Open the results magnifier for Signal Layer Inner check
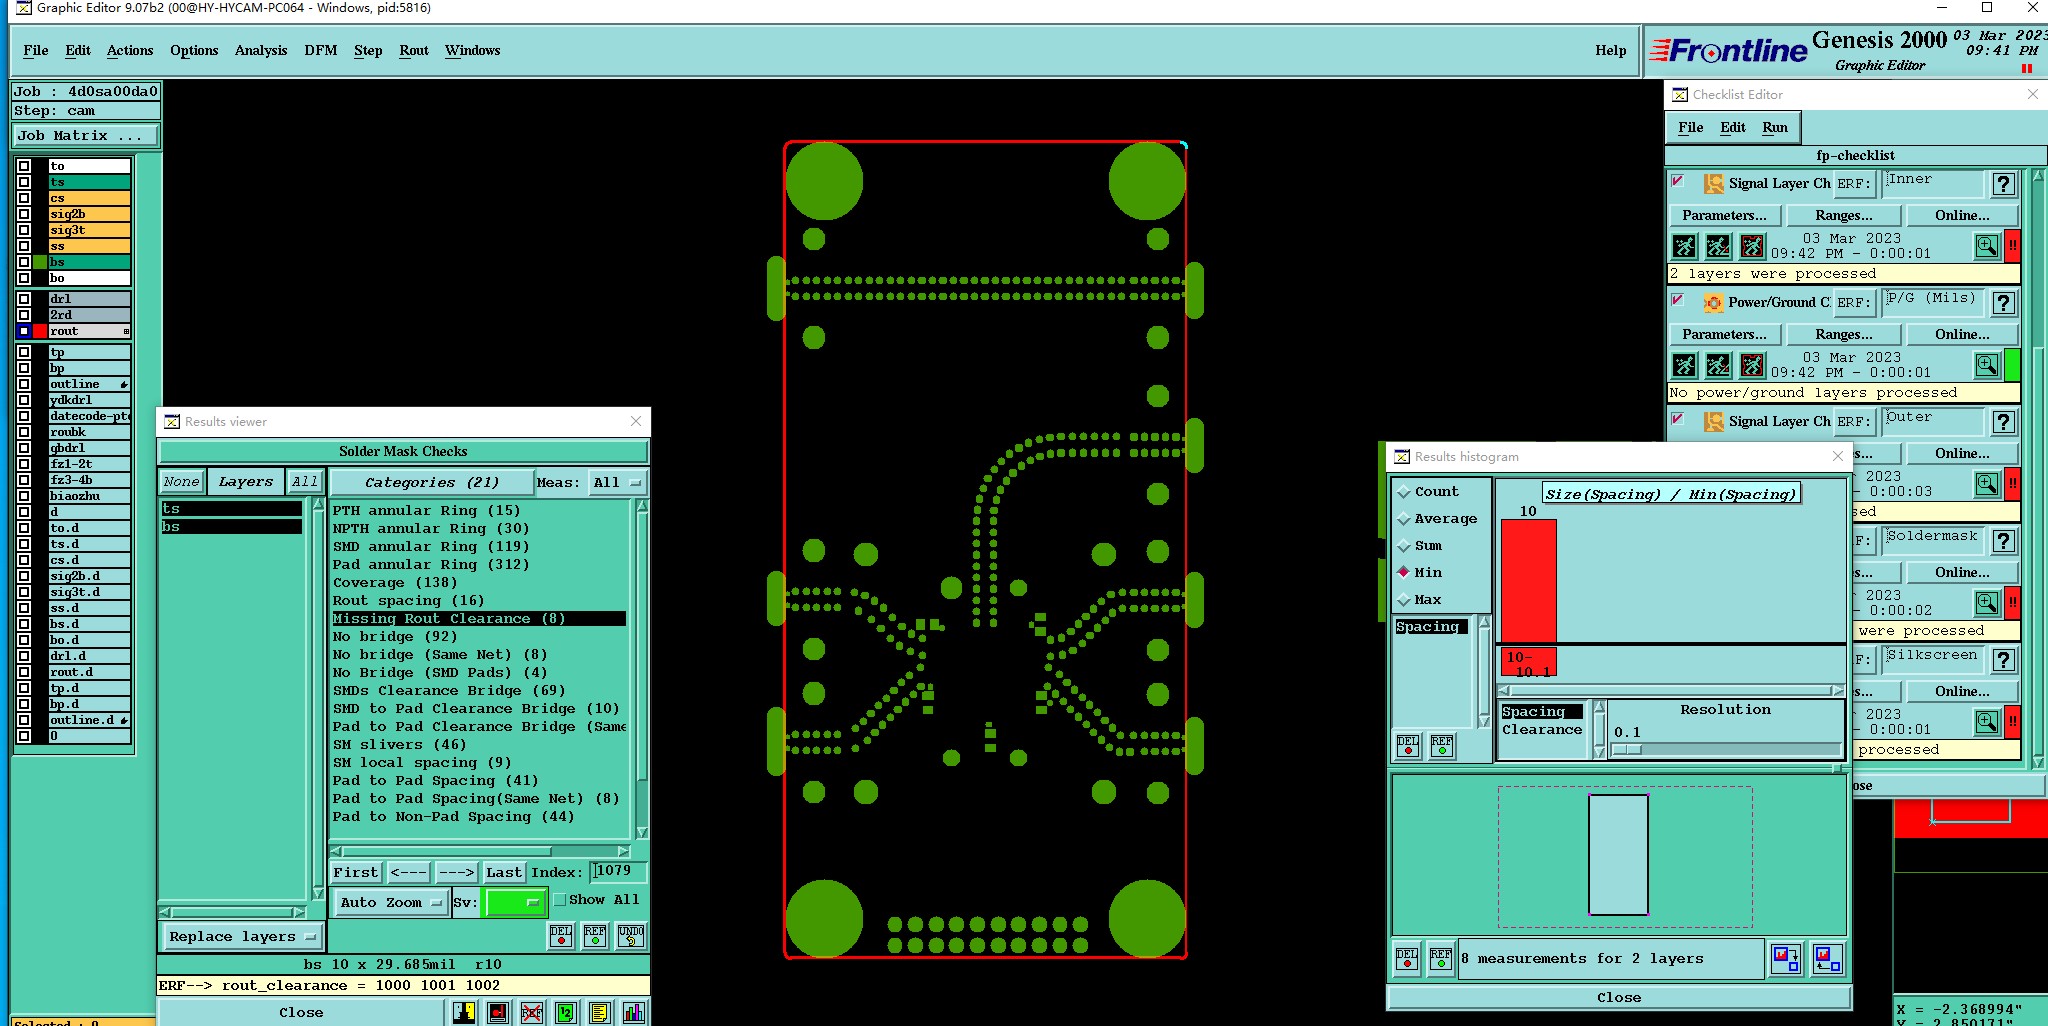The image size is (2048, 1026). tap(1987, 246)
